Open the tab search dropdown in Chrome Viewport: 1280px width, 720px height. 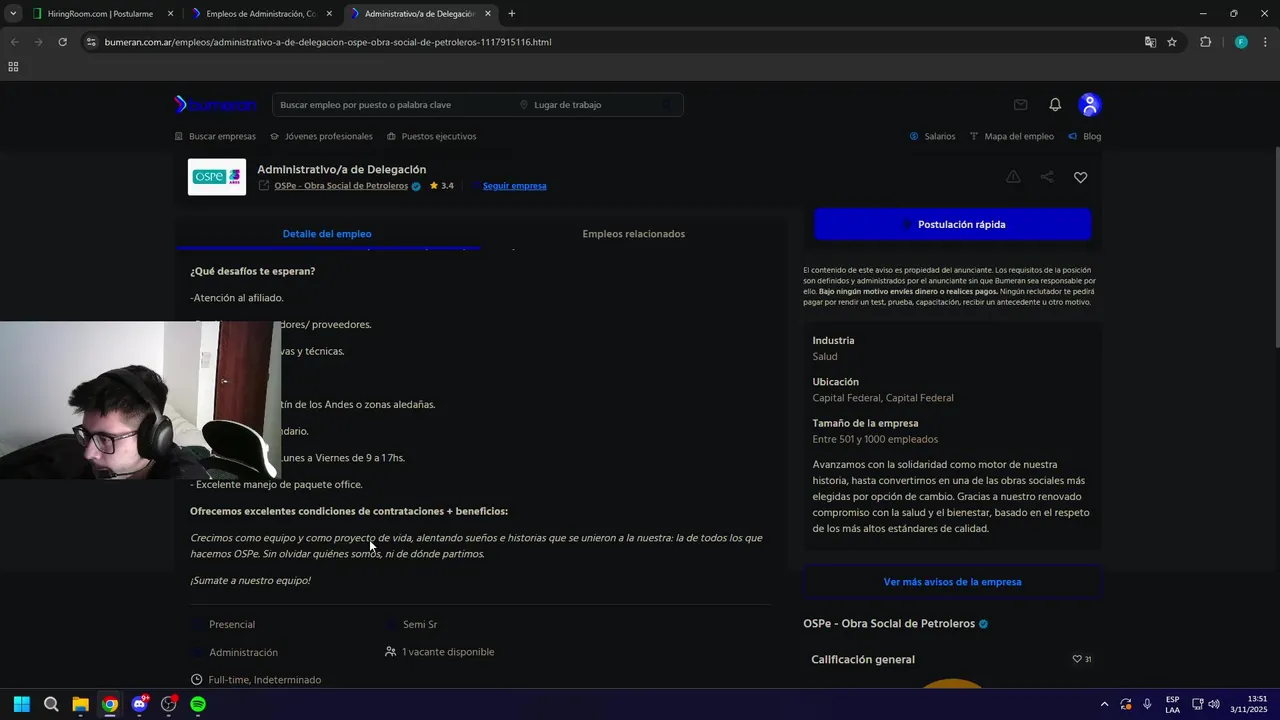(x=13, y=14)
